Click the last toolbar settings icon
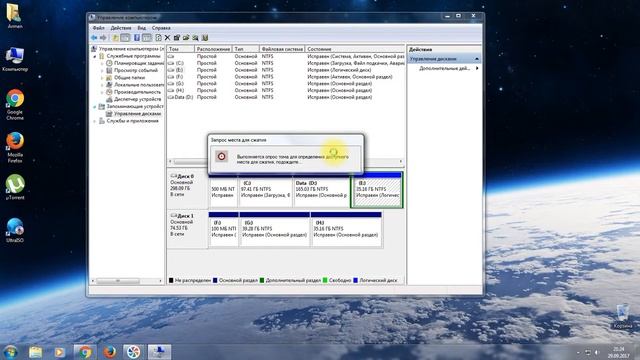Viewport: 640px width, 360px height. (x=205, y=38)
